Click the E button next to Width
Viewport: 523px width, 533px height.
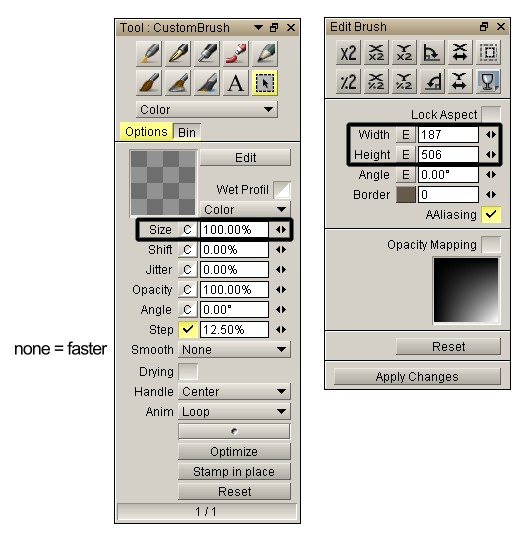click(406, 135)
